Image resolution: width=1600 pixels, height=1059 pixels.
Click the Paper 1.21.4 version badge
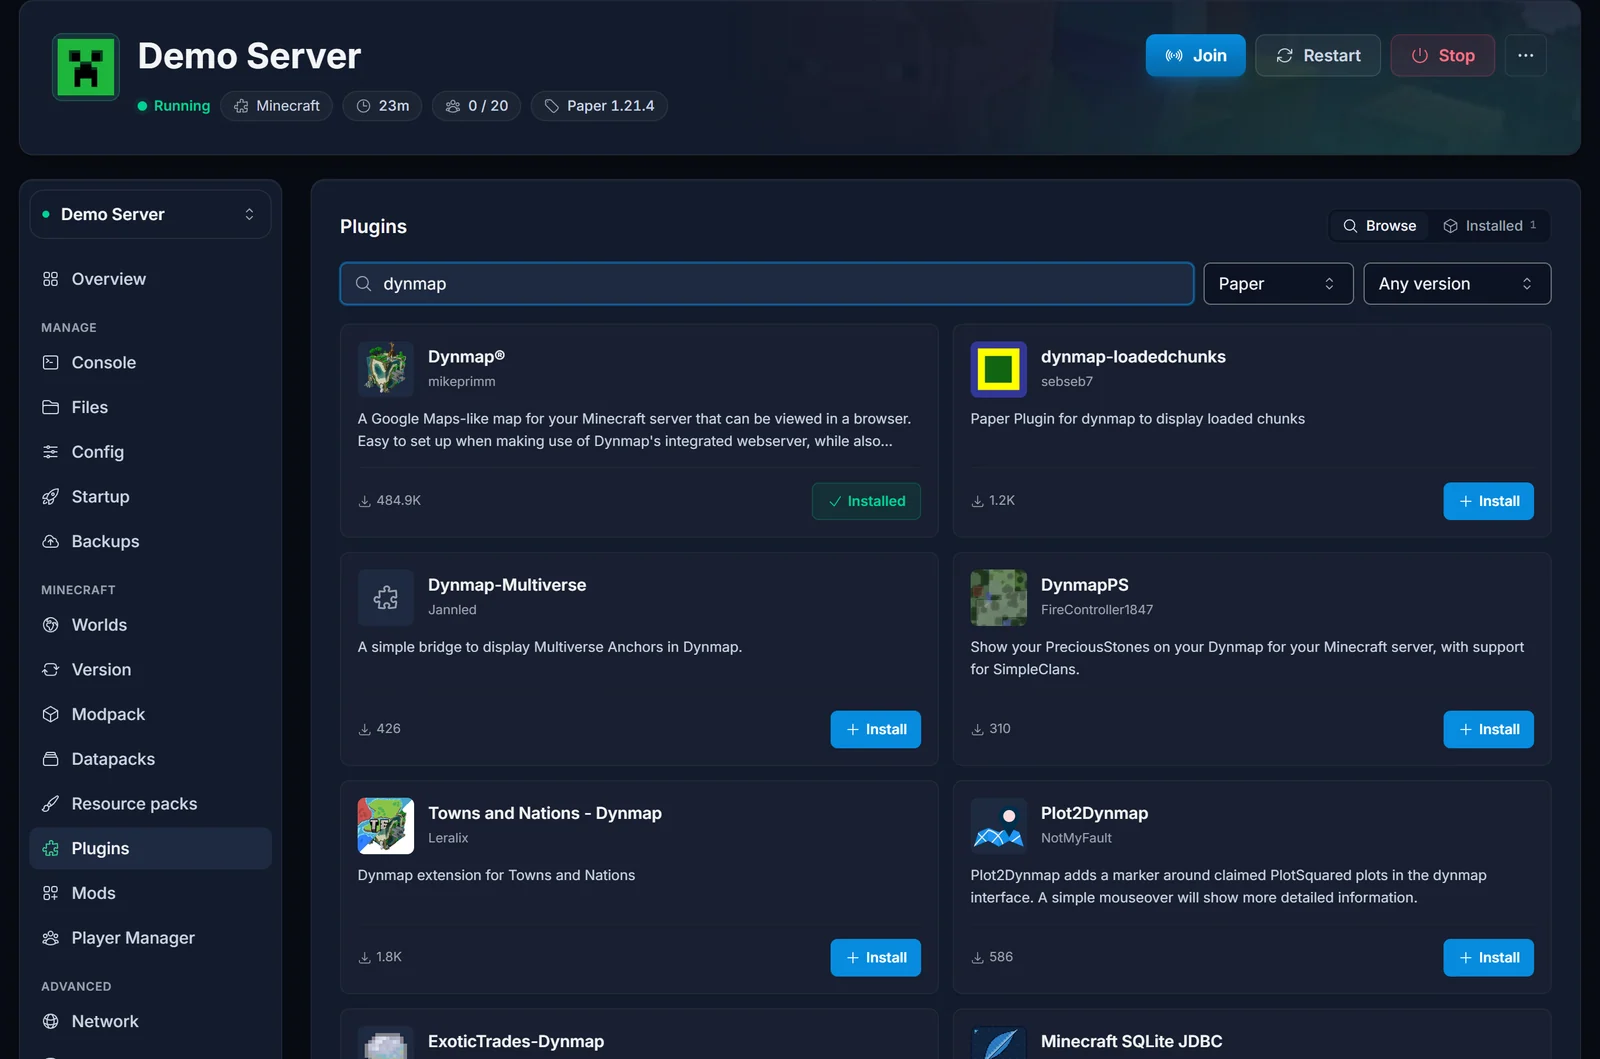[x=600, y=106]
